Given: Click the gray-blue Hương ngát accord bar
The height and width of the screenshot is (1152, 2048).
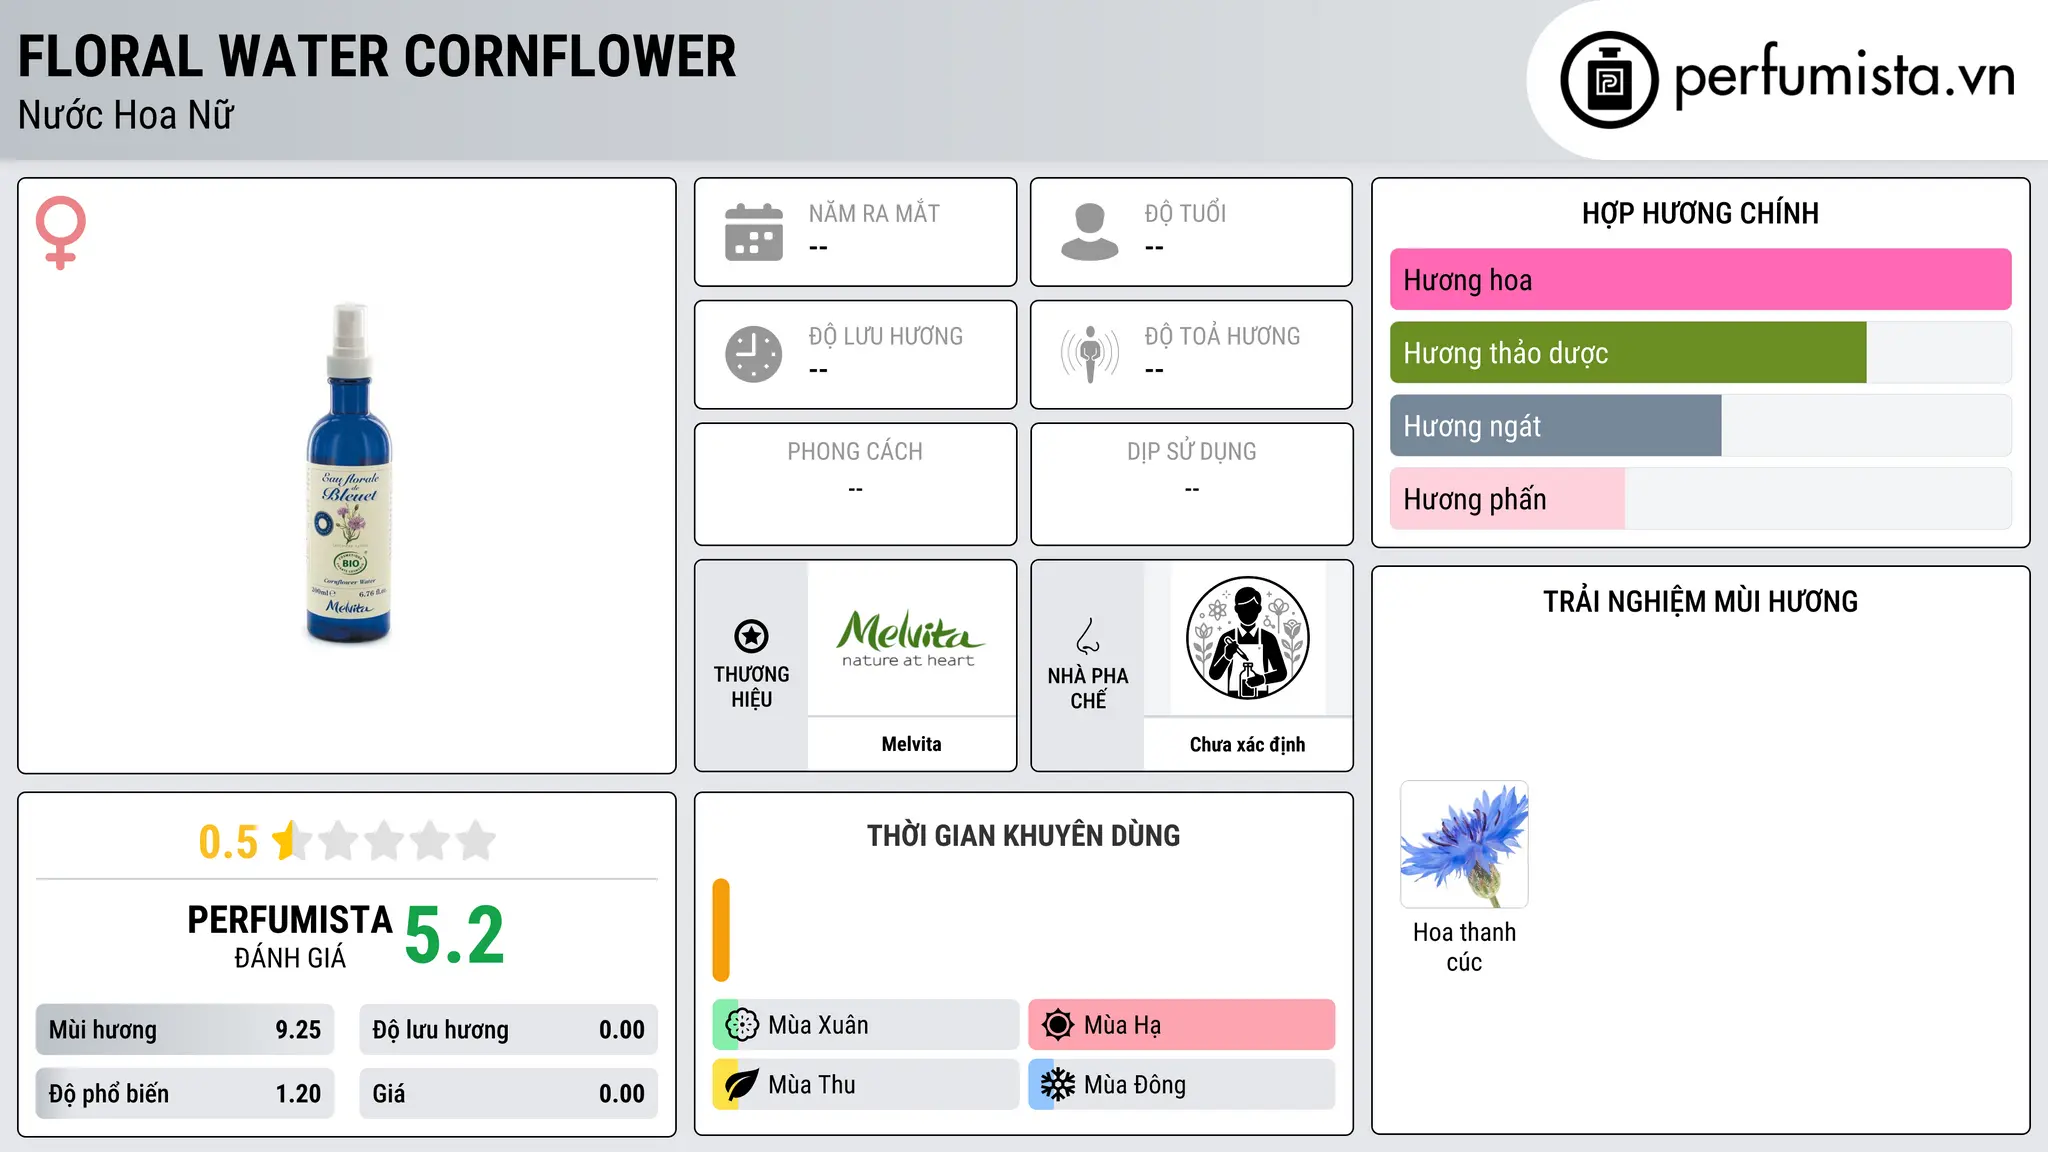Looking at the screenshot, I should (1555, 426).
